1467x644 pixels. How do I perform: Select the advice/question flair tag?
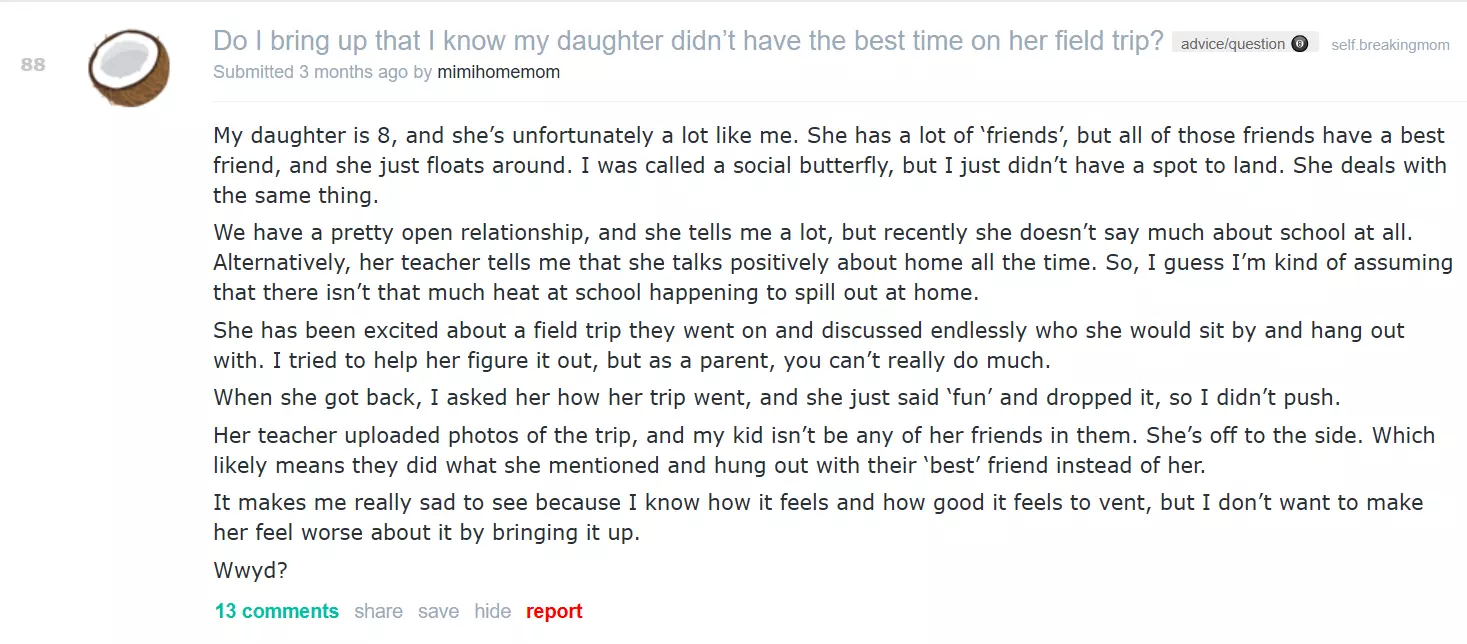(1245, 43)
